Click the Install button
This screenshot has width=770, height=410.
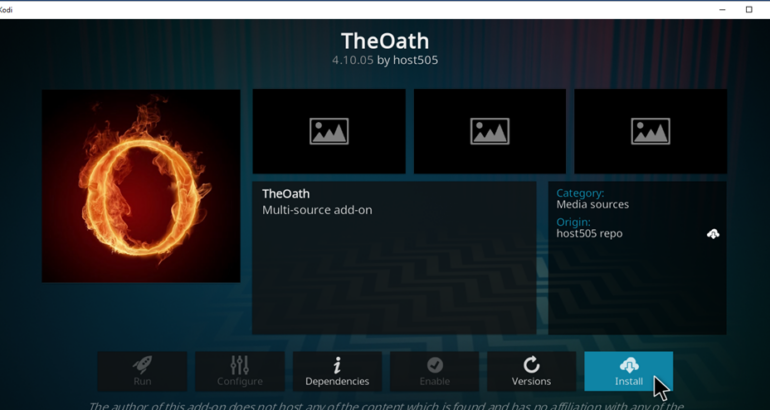[629, 371]
